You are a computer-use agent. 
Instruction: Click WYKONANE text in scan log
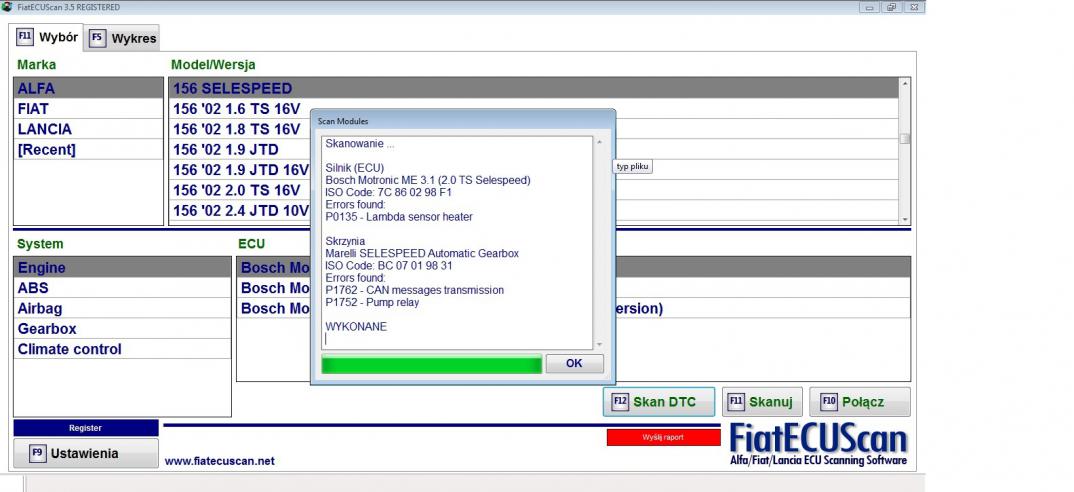[355, 327]
